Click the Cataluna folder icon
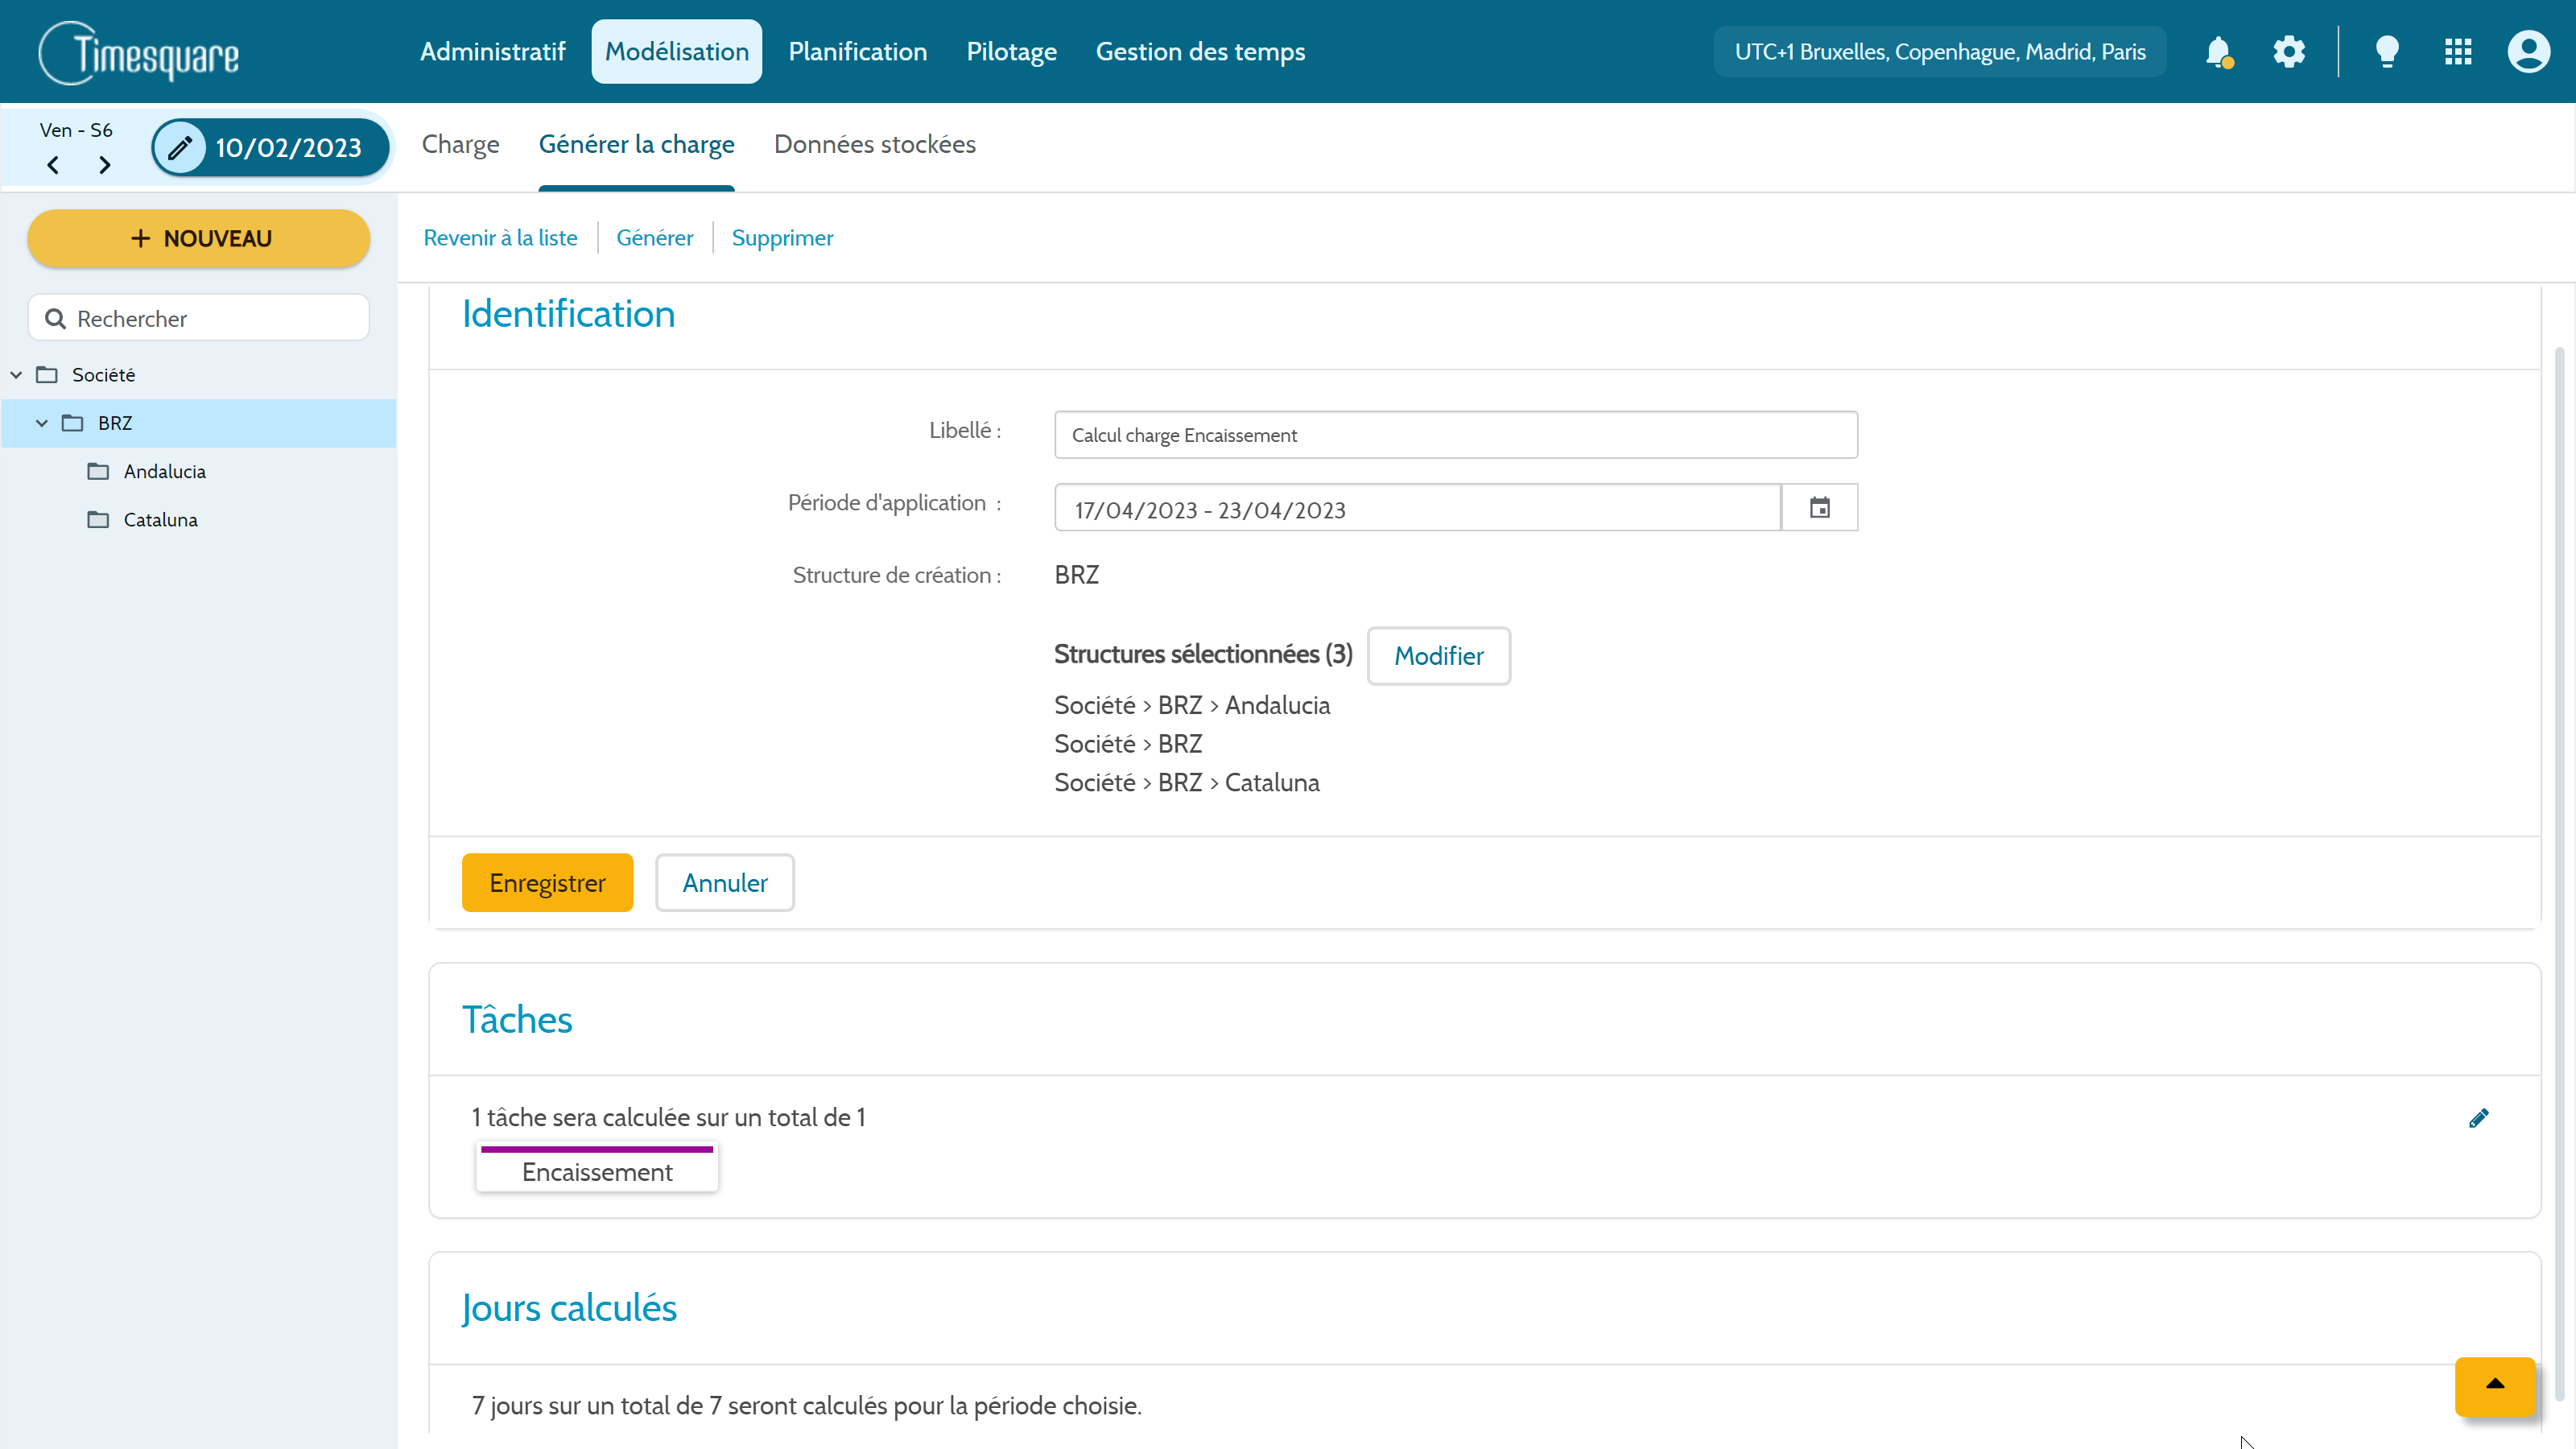 98,520
